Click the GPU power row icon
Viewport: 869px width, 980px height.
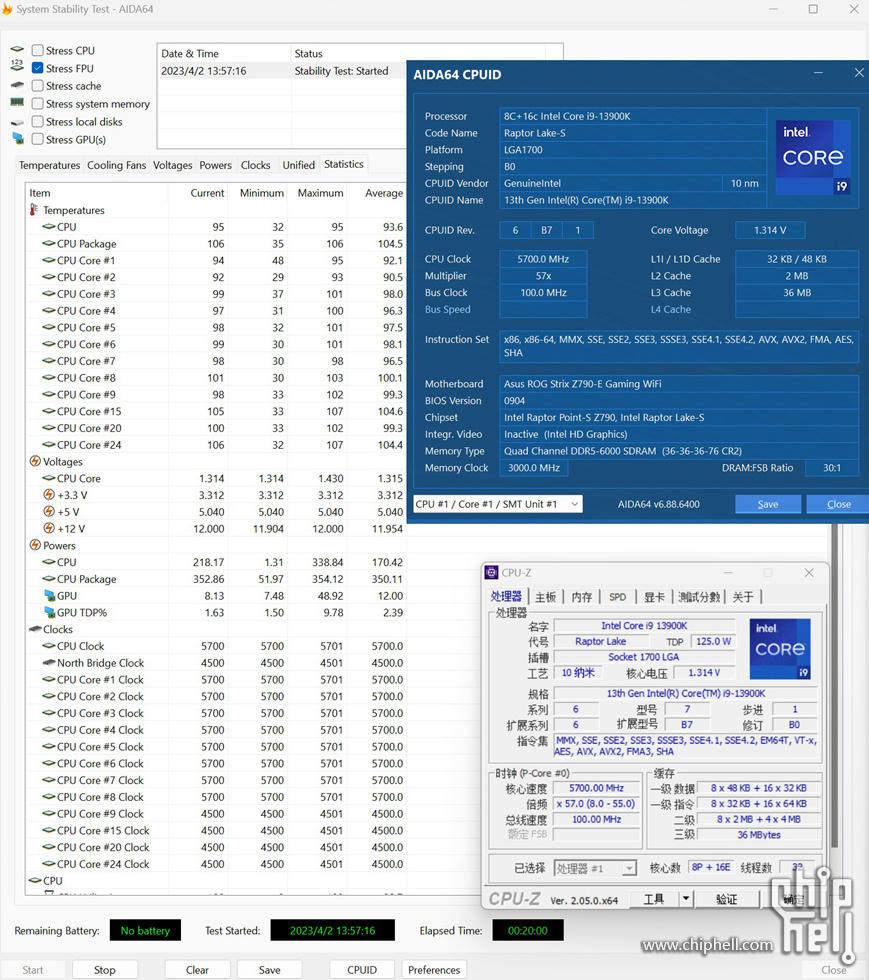(48, 596)
